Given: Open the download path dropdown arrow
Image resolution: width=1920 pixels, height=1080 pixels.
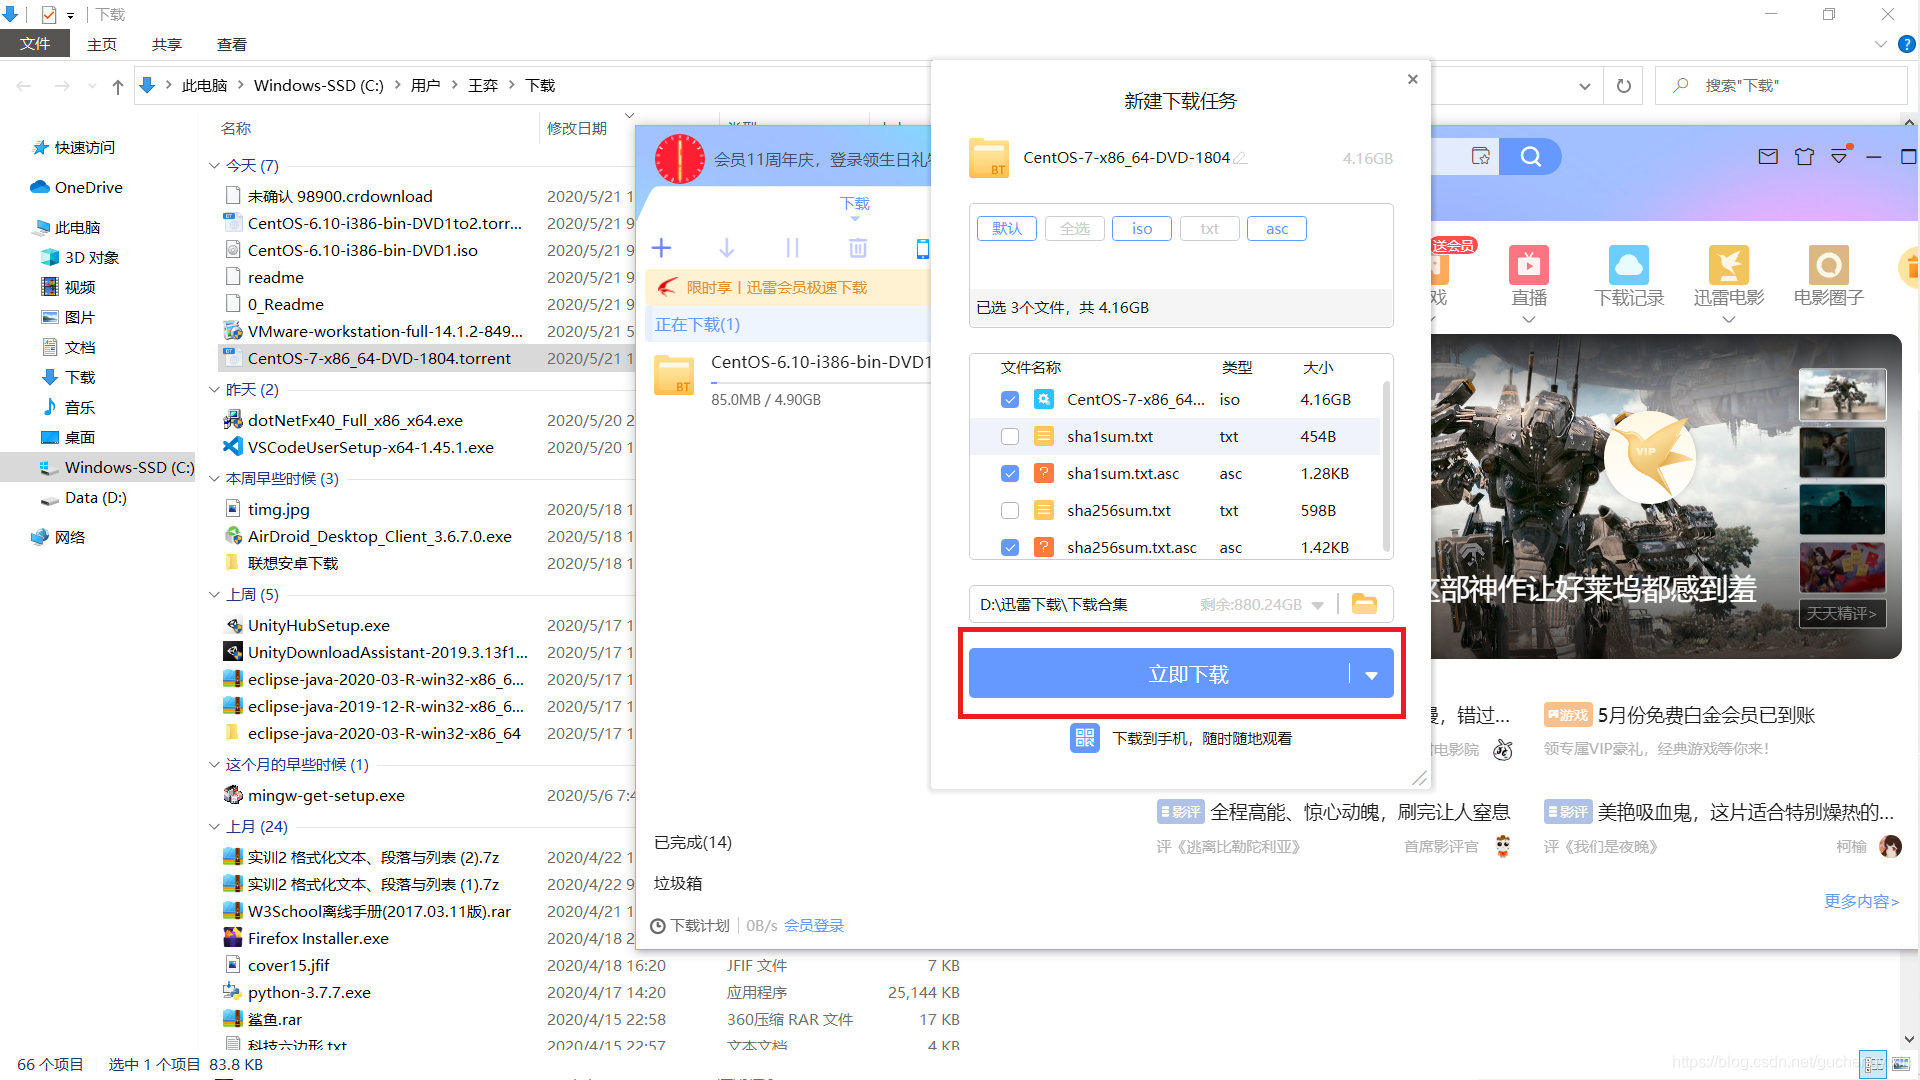Looking at the screenshot, I should [x=1317, y=605].
